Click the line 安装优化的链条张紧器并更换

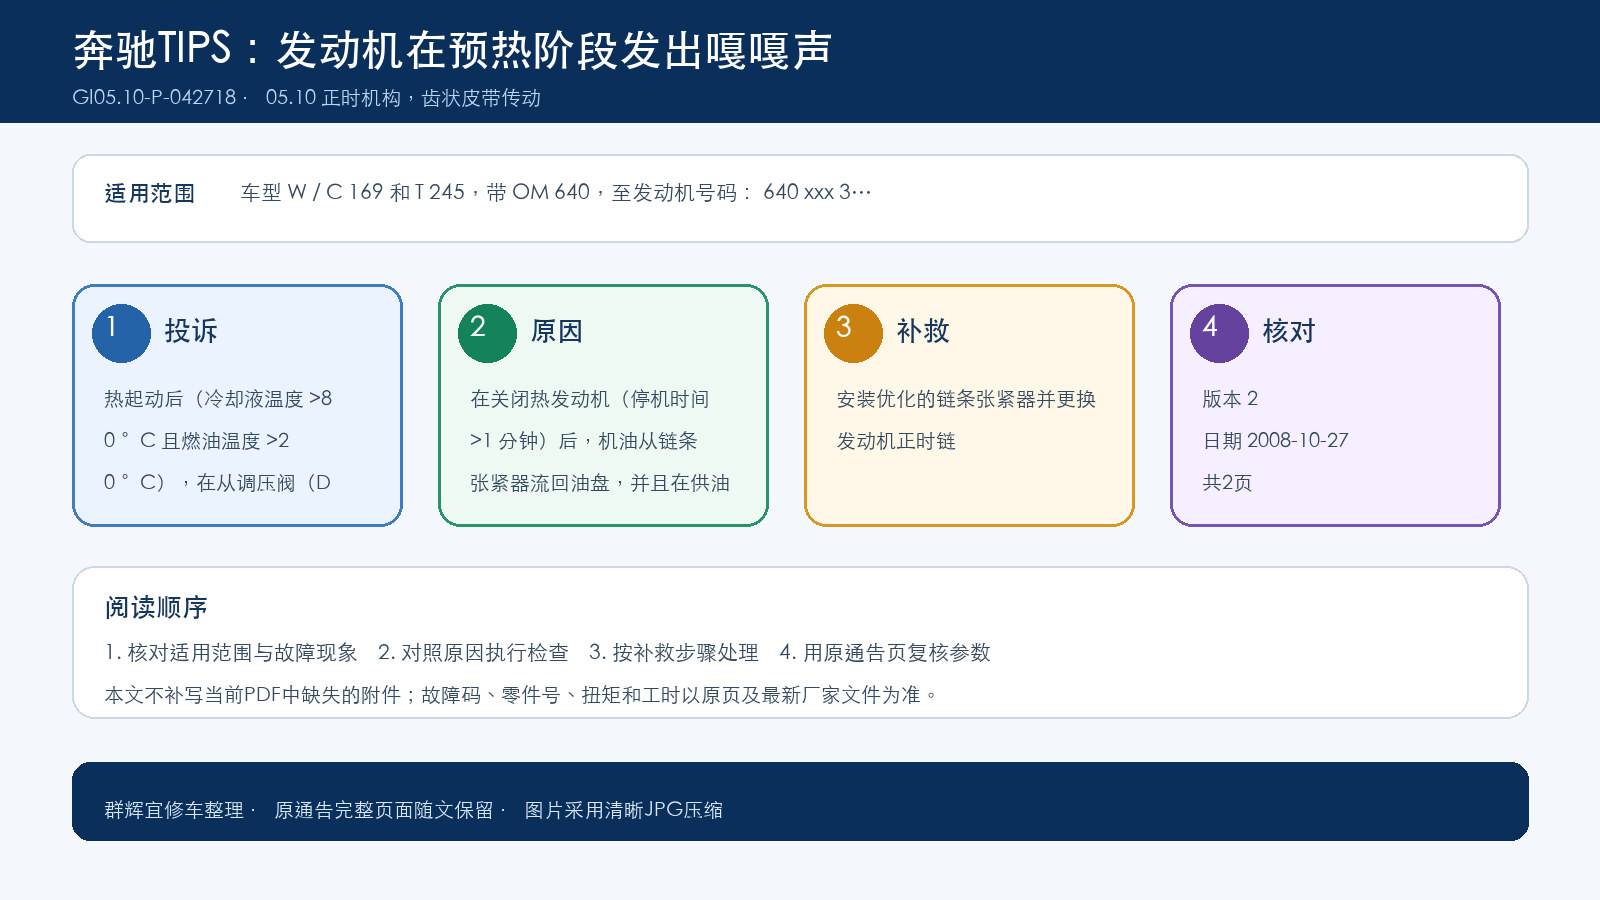coord(966,399)
